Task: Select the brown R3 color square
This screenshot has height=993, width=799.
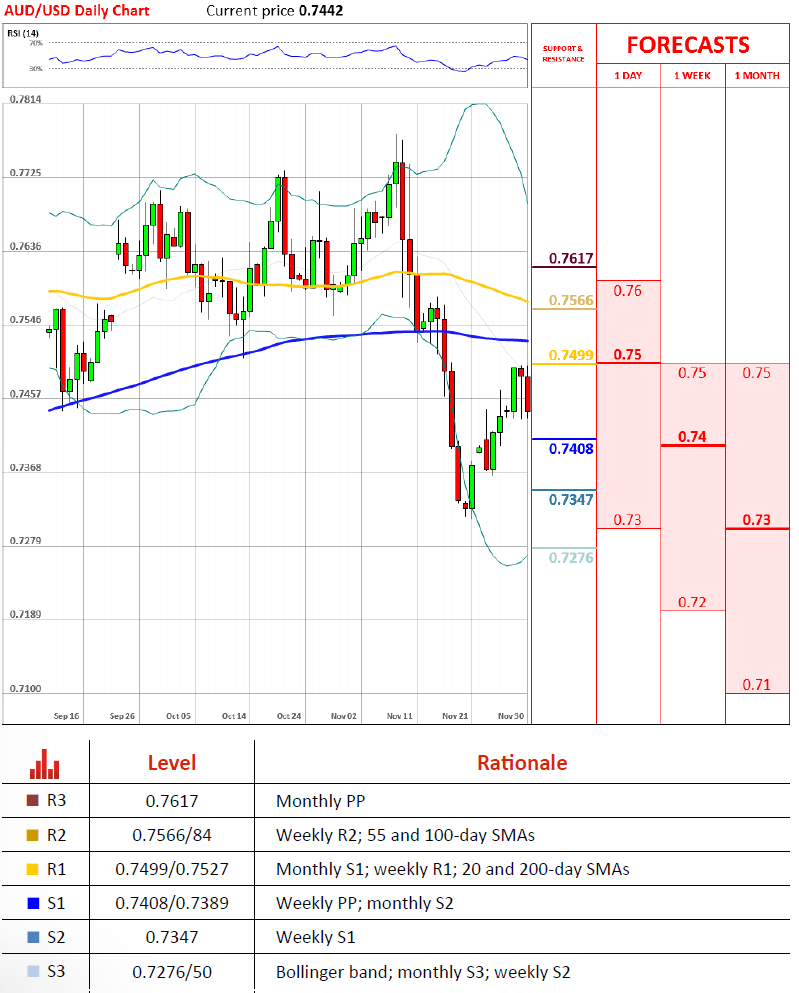Action: 32,801
